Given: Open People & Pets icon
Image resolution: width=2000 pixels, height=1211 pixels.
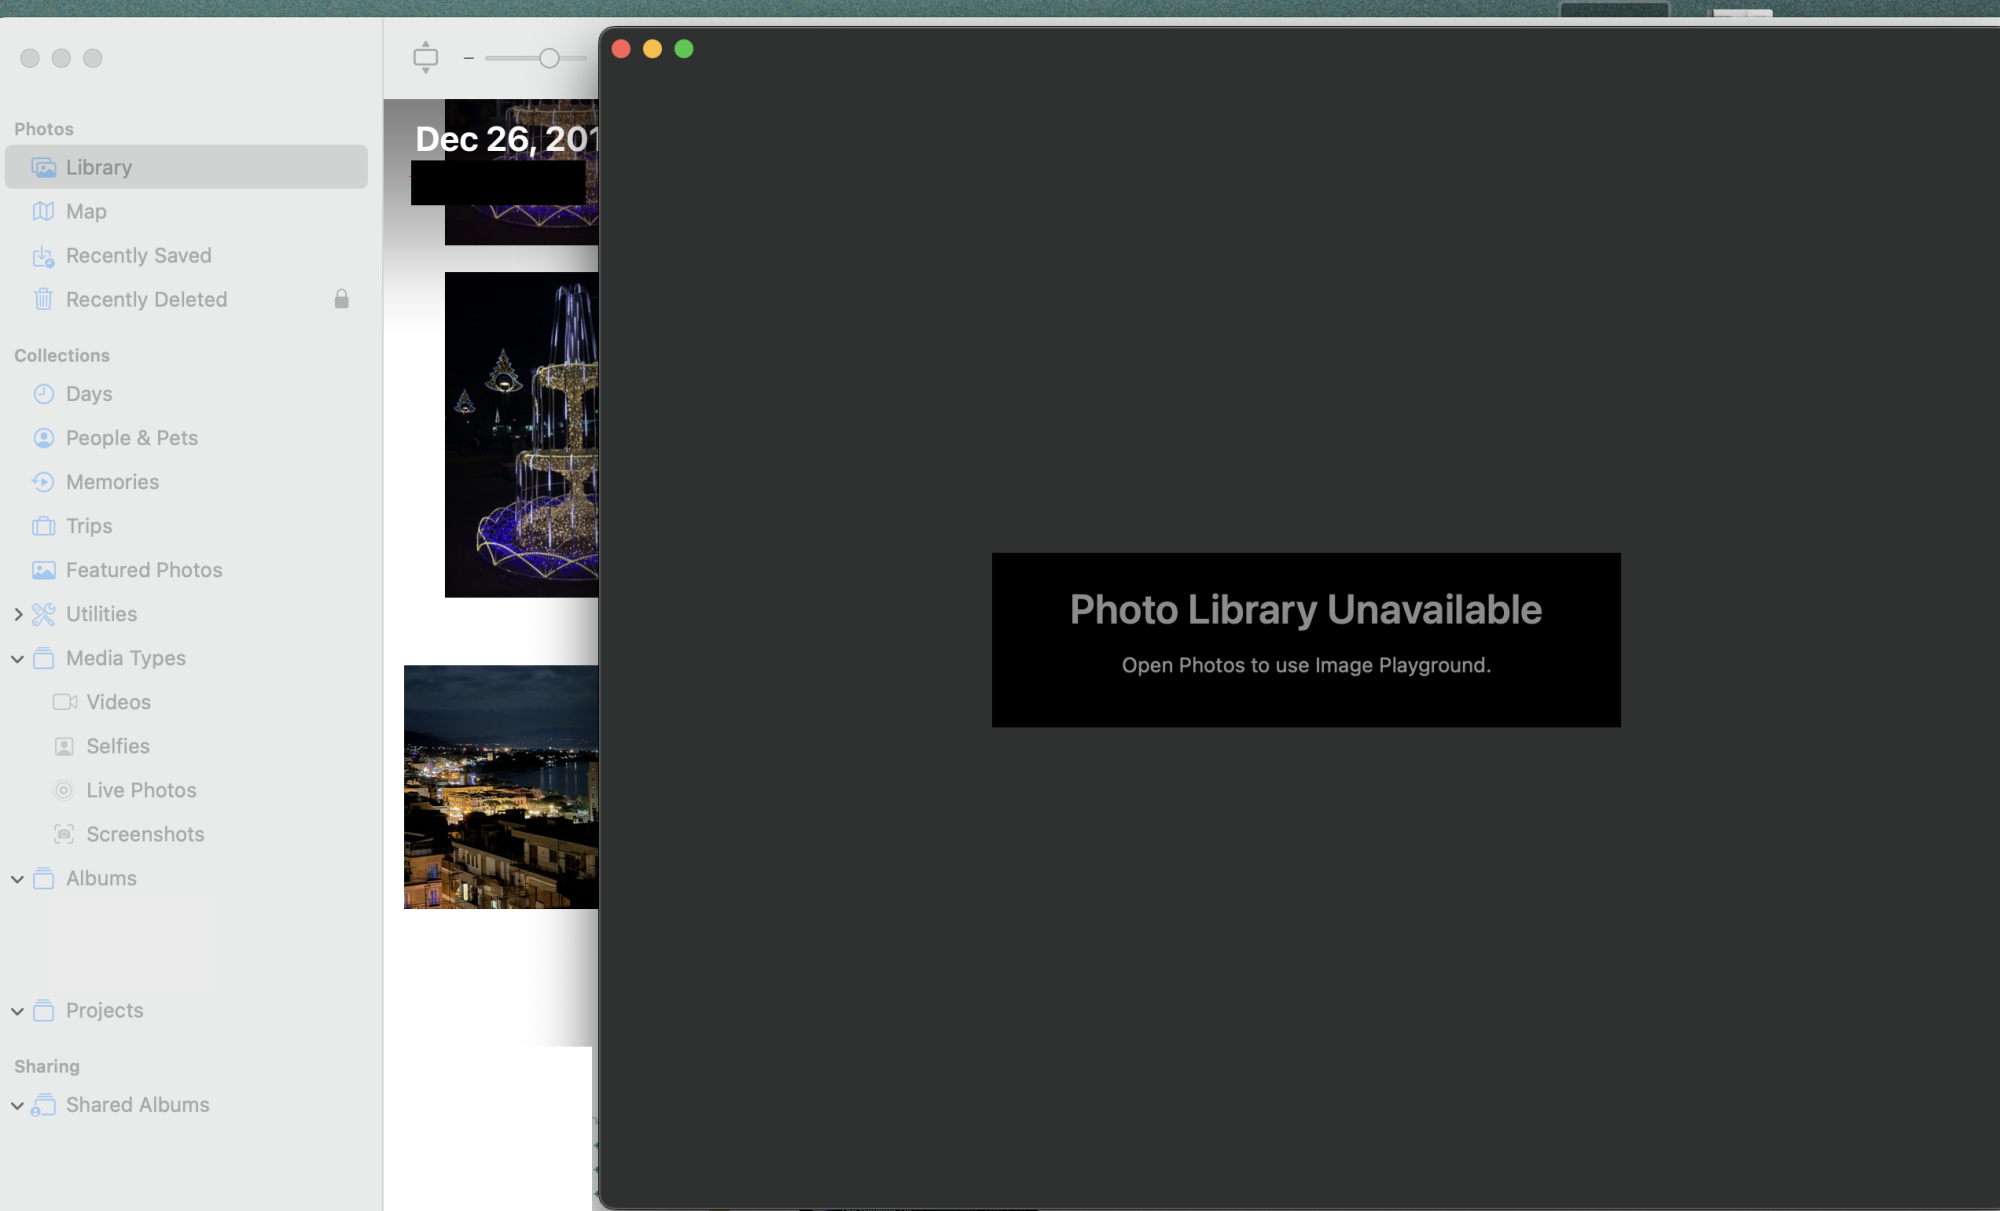Looking at the screenshot, I should pos(43,438).
